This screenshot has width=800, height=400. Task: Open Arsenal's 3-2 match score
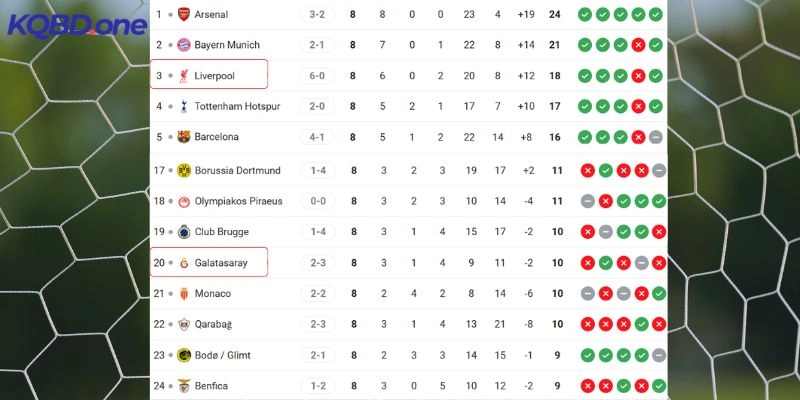coord(317,15)
